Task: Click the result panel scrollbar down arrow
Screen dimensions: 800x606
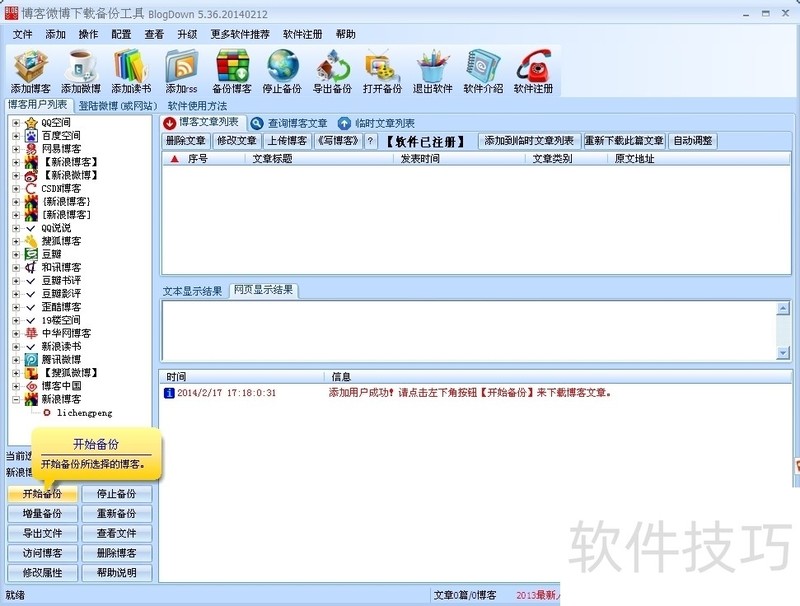Action: coord(783,353)
